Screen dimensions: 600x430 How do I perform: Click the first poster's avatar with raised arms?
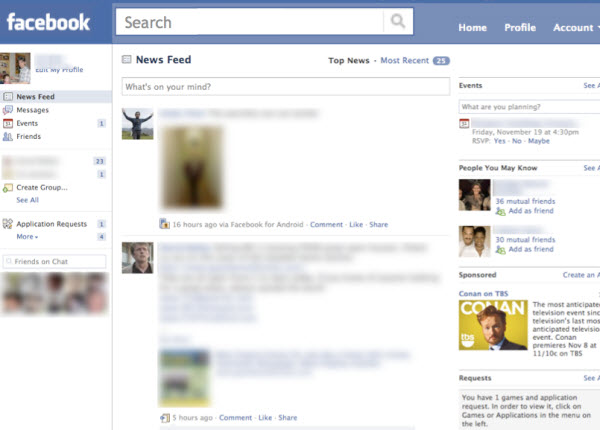(x=138, y=124)
